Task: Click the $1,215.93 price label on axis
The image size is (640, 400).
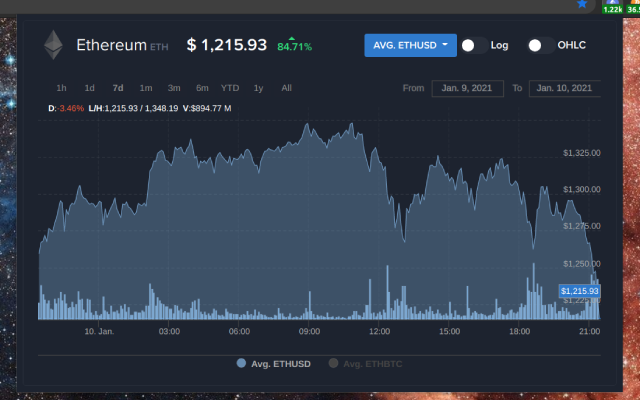Action: tap(580, 291)
